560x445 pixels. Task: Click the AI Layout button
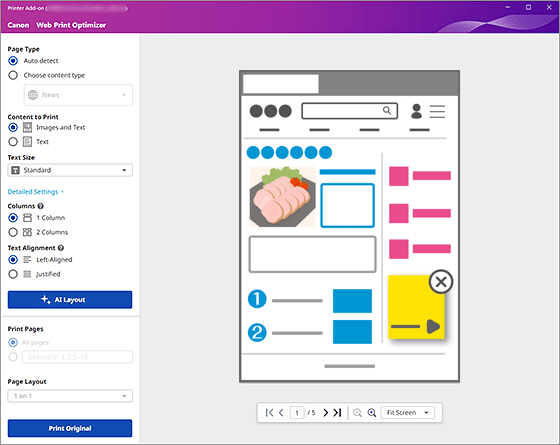[70, 300]
